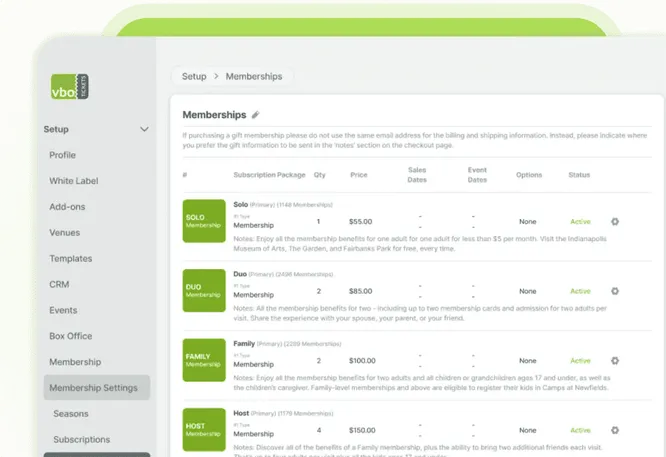Open Templates in the sidebar
This screenshot has width=666, height=457.
[x=71, y=259]
